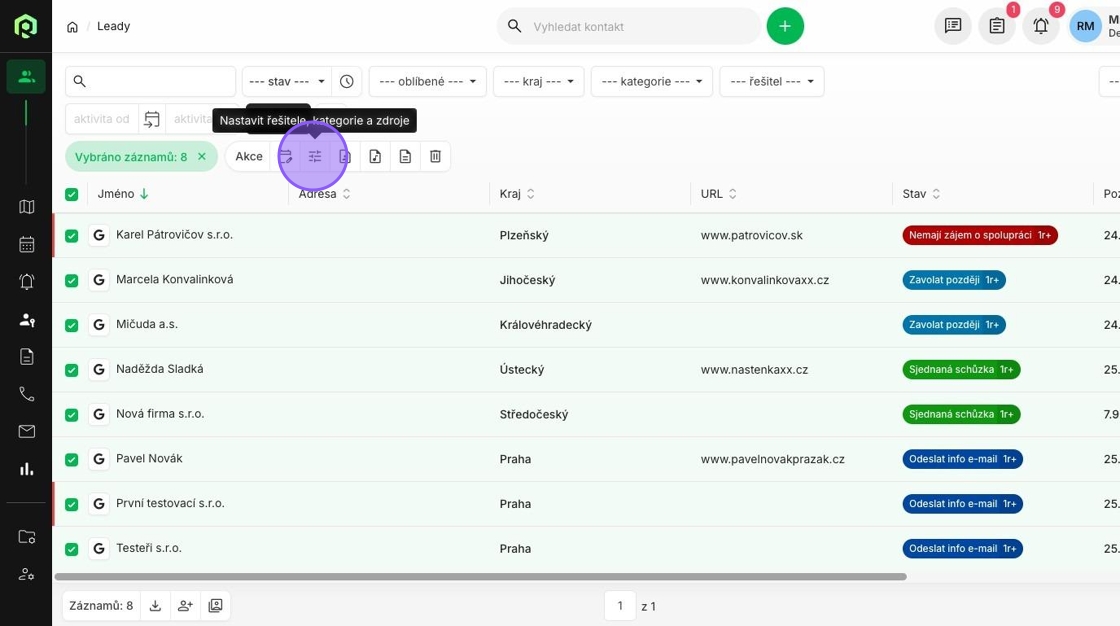Open the map icon in the sidebar

tap(26, 207)
